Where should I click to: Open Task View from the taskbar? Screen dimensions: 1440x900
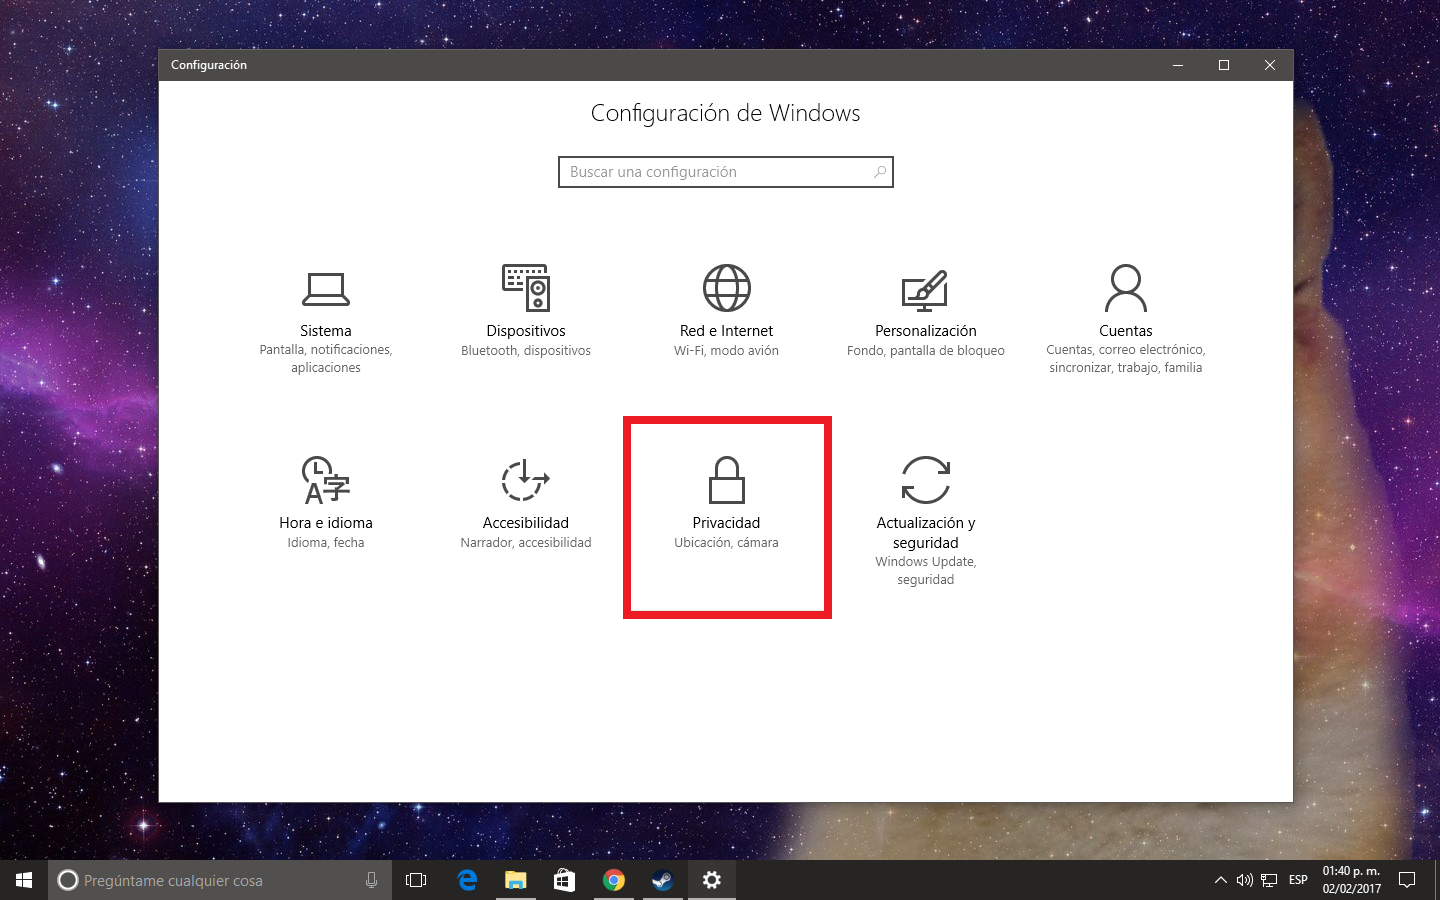pos(416,880)
